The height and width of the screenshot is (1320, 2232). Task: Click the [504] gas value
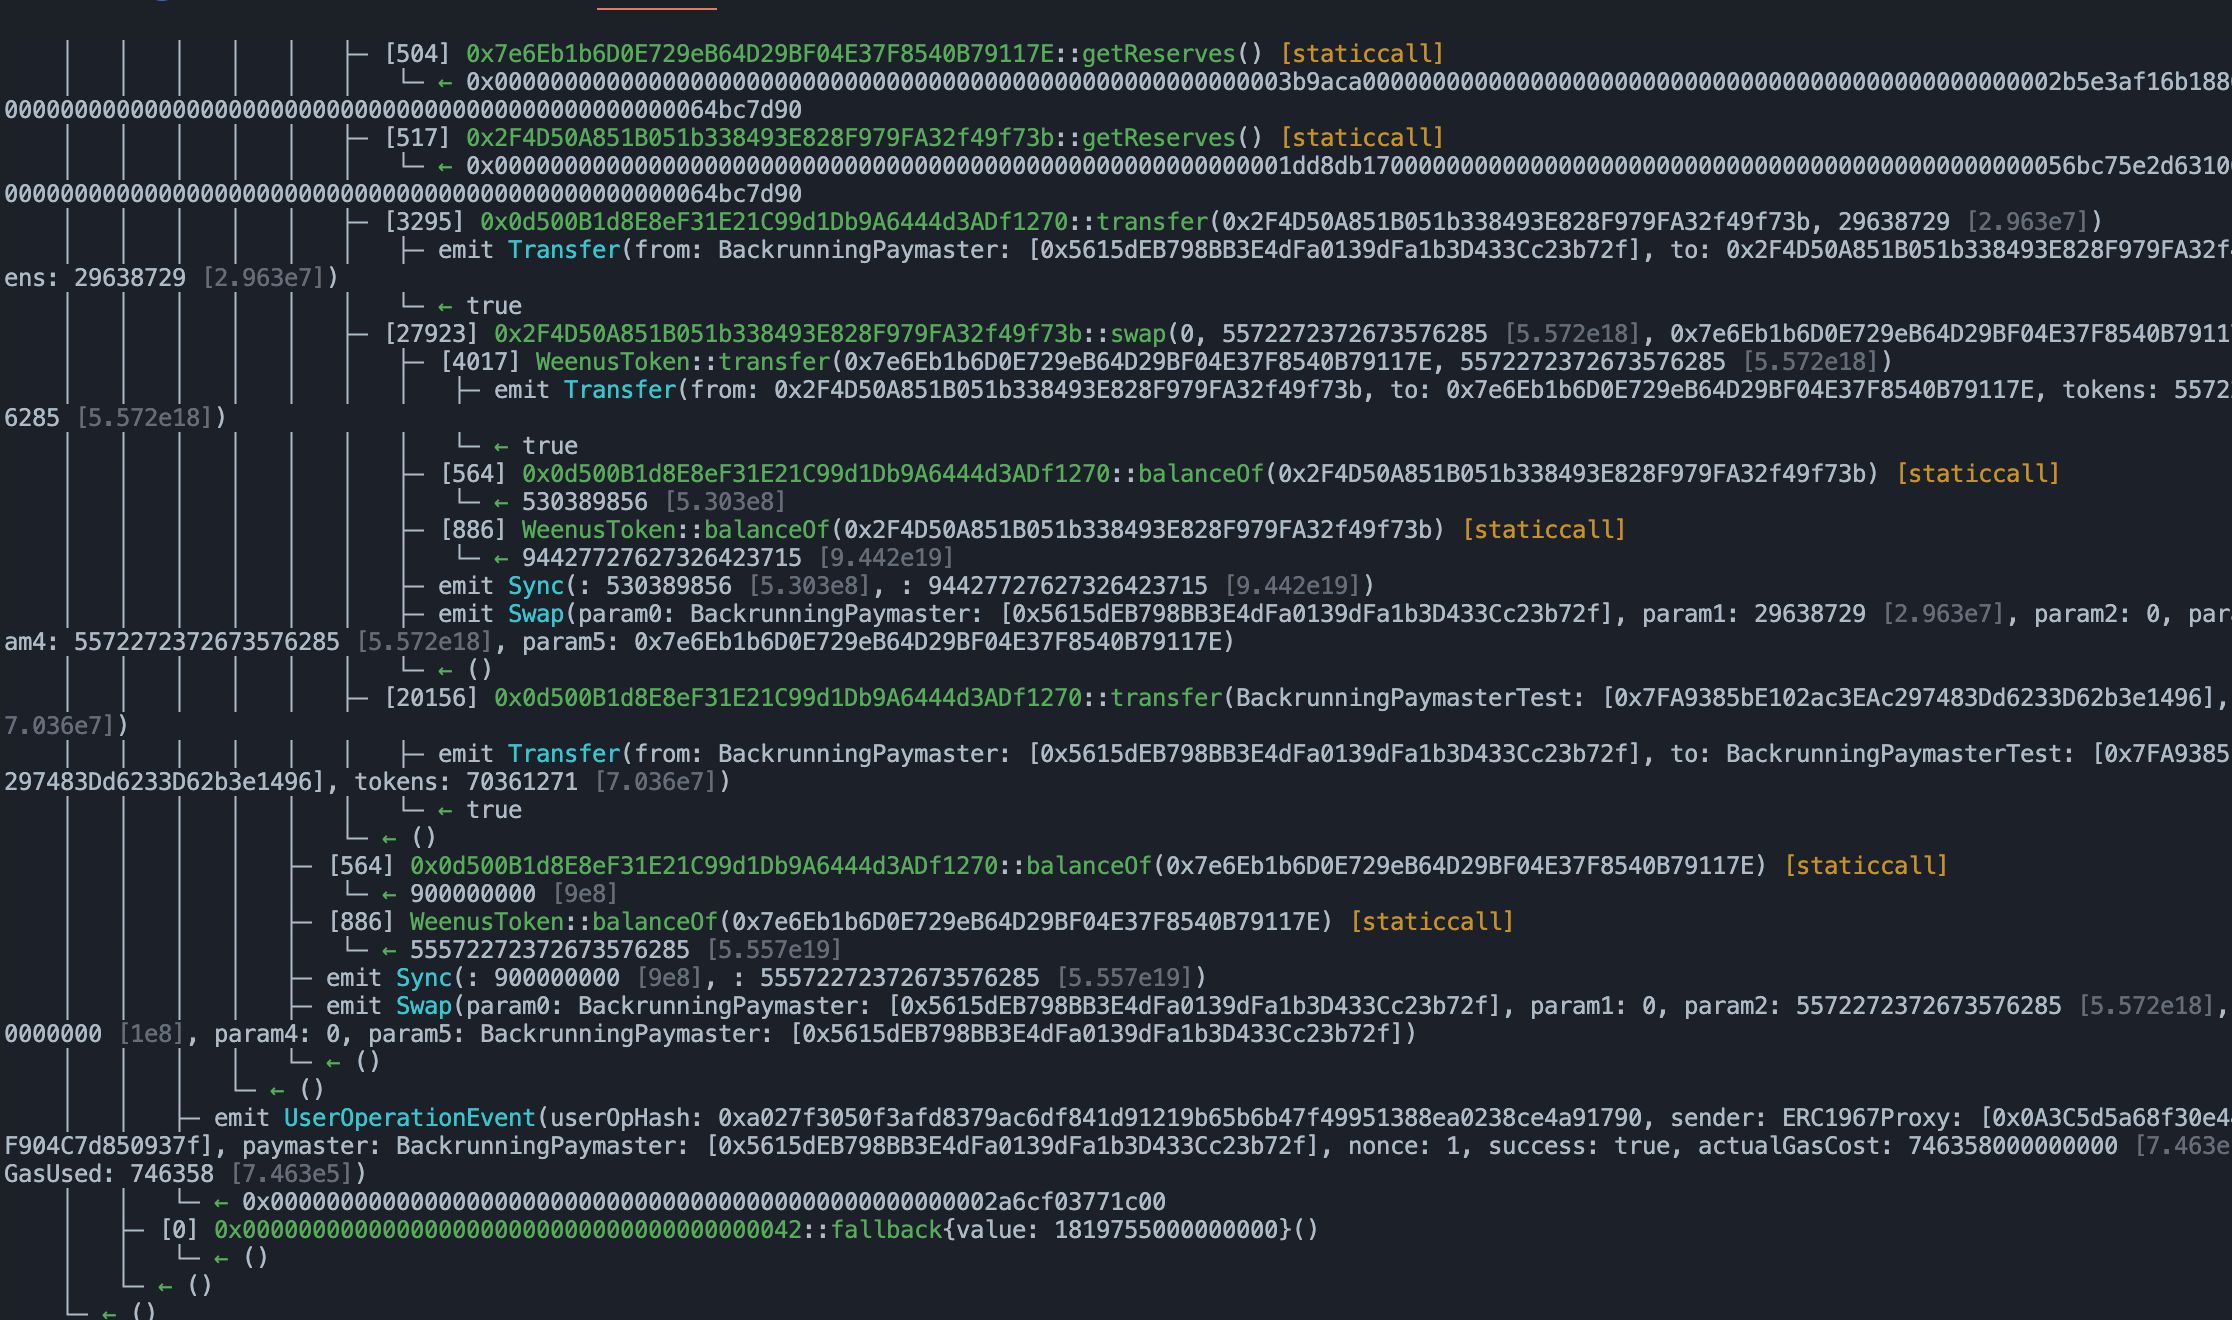(x=418, y=53)
